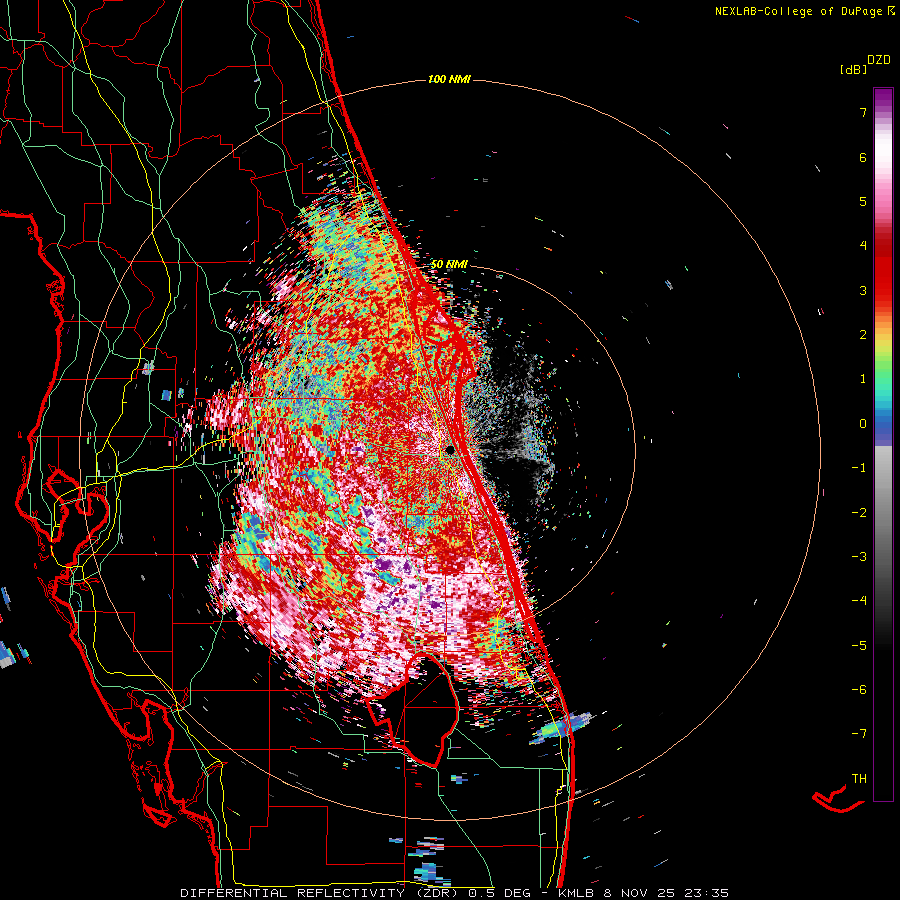Click the [dB] units label

(853, 69)
